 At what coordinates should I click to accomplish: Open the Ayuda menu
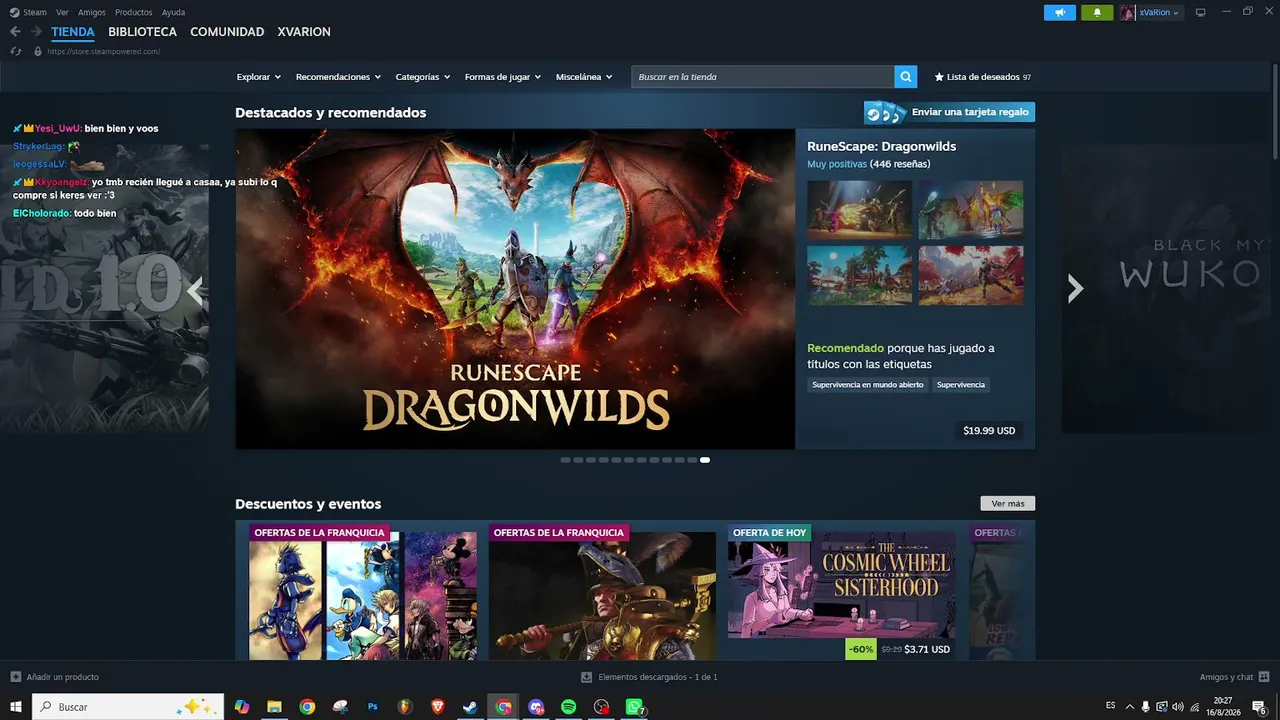[x=173, y=12]
